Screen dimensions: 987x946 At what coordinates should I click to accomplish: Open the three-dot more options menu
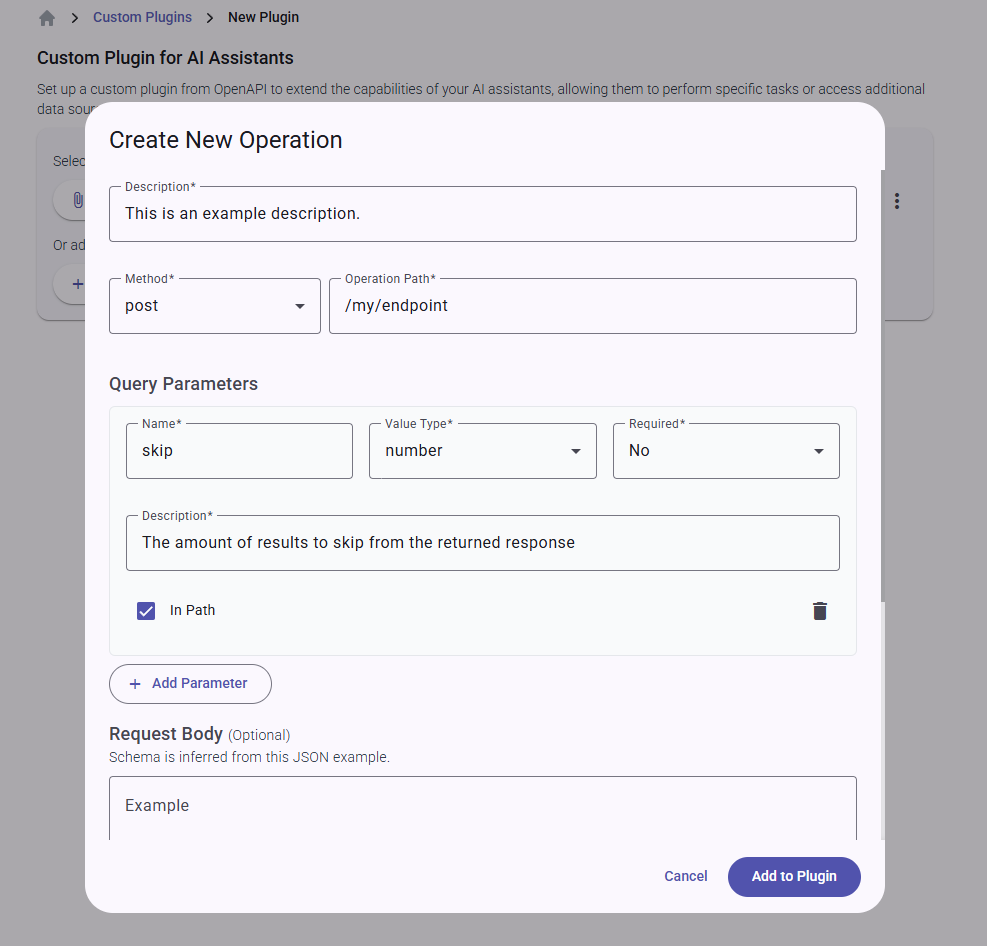pyautogui.click(x=897, y=201)
